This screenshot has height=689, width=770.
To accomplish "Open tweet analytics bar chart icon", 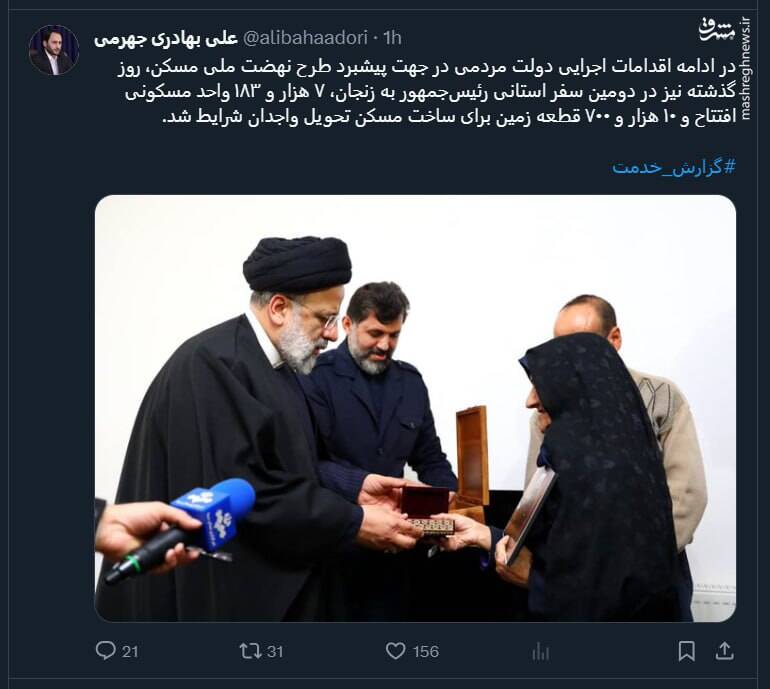I will (x=540, y=652).
